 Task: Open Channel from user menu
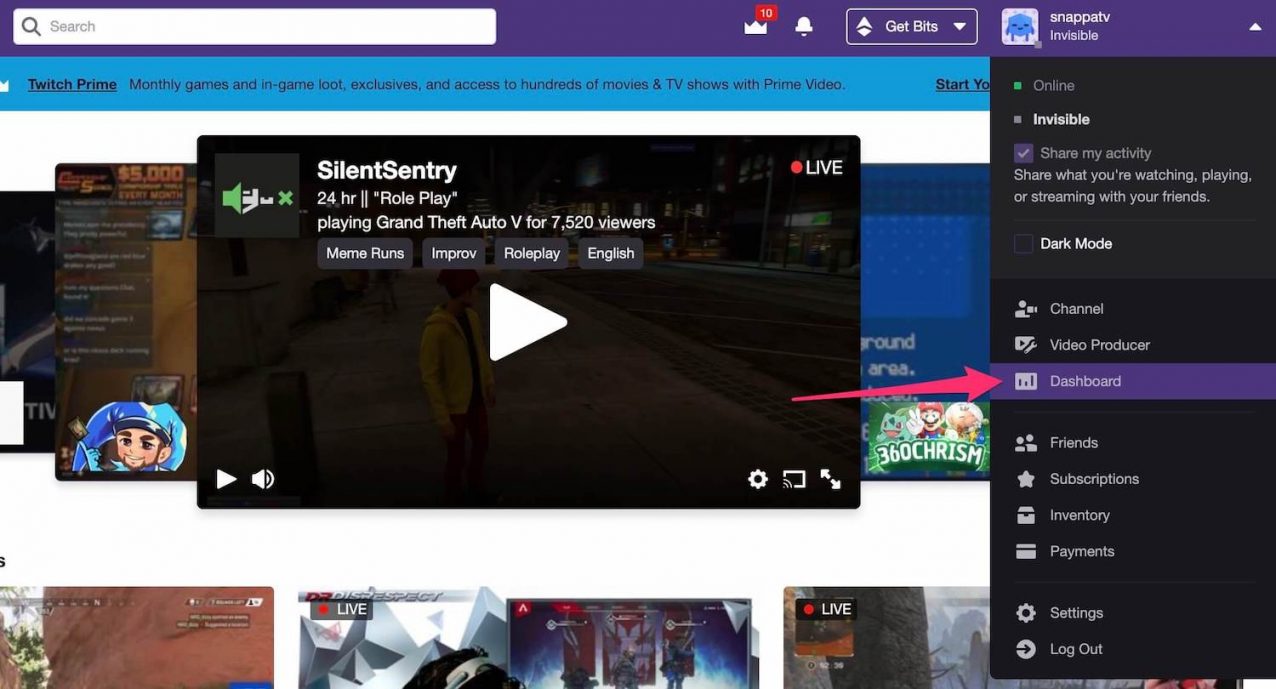1133,309
